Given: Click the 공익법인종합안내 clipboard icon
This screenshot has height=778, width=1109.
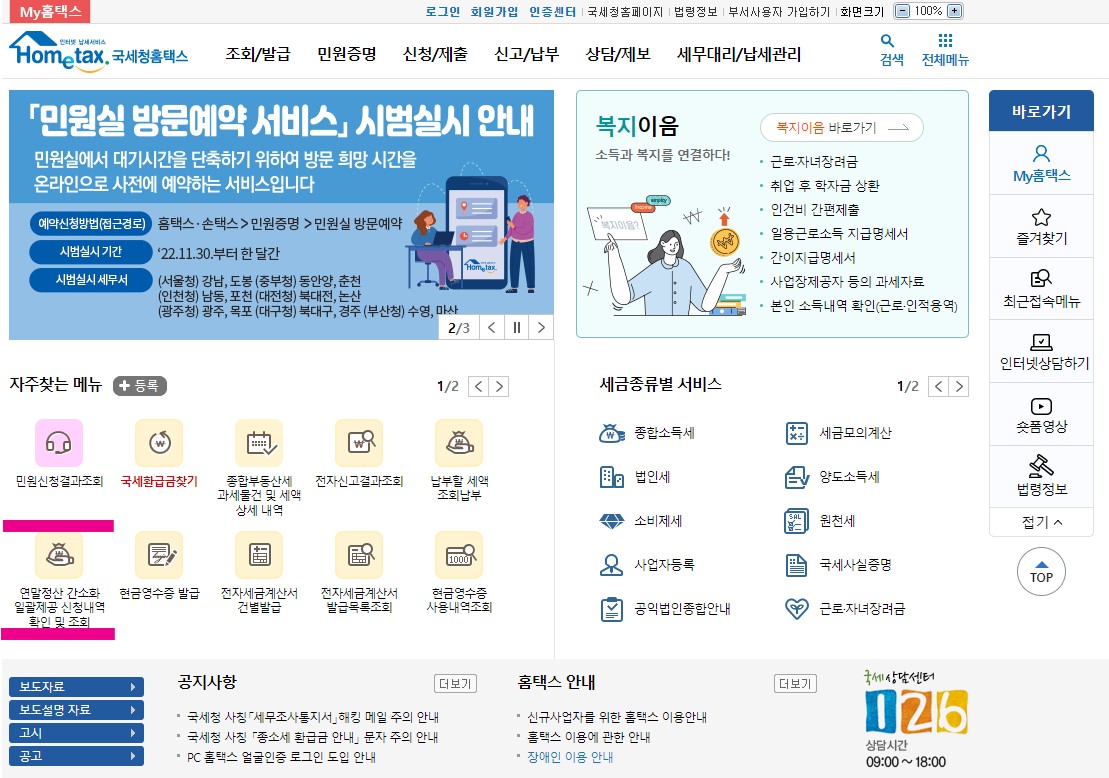Looking at the screenshot, I should coord(611,609).
